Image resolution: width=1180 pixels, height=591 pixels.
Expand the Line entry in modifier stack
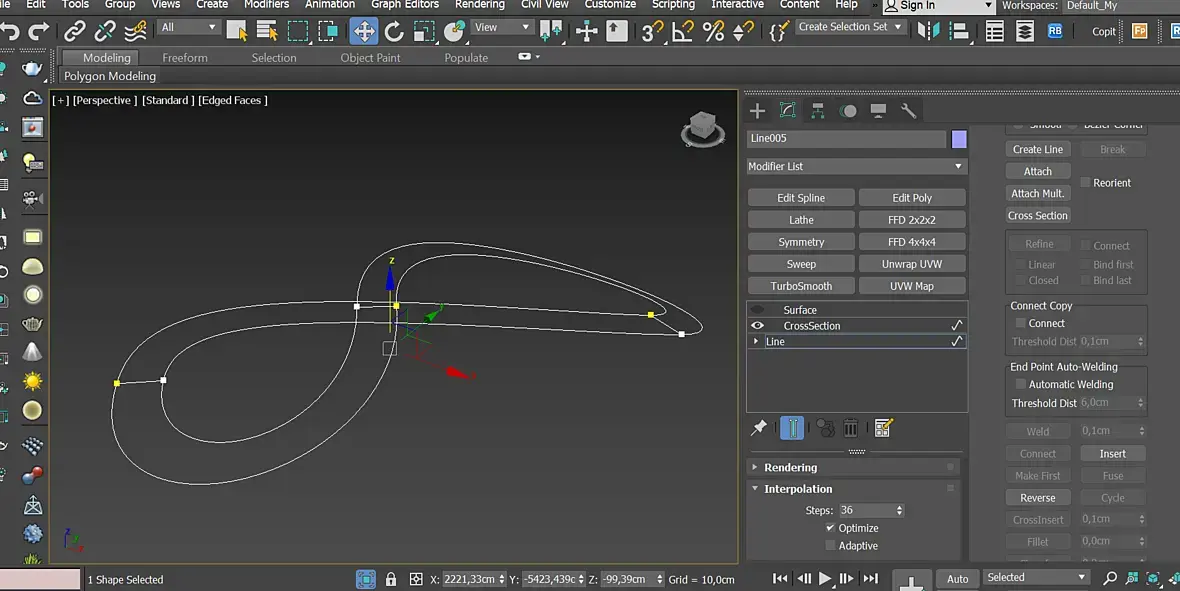coord(756,342)
